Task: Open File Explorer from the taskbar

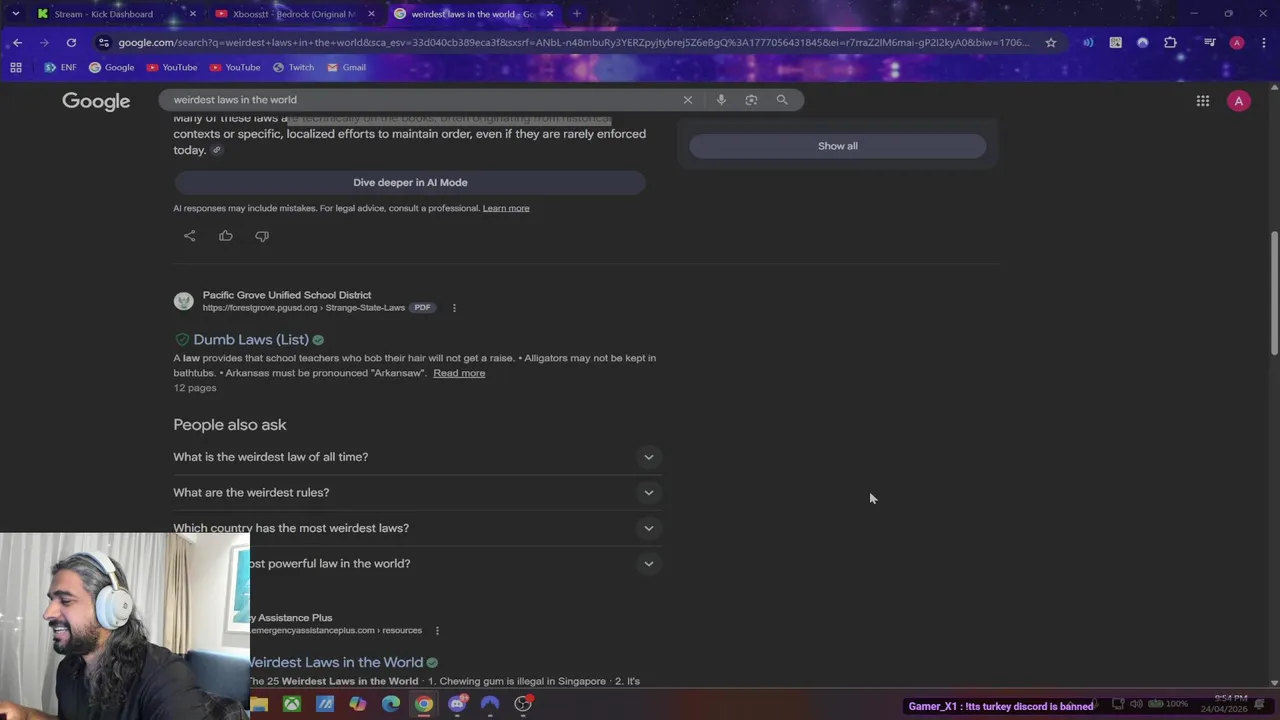Action: 259,704
